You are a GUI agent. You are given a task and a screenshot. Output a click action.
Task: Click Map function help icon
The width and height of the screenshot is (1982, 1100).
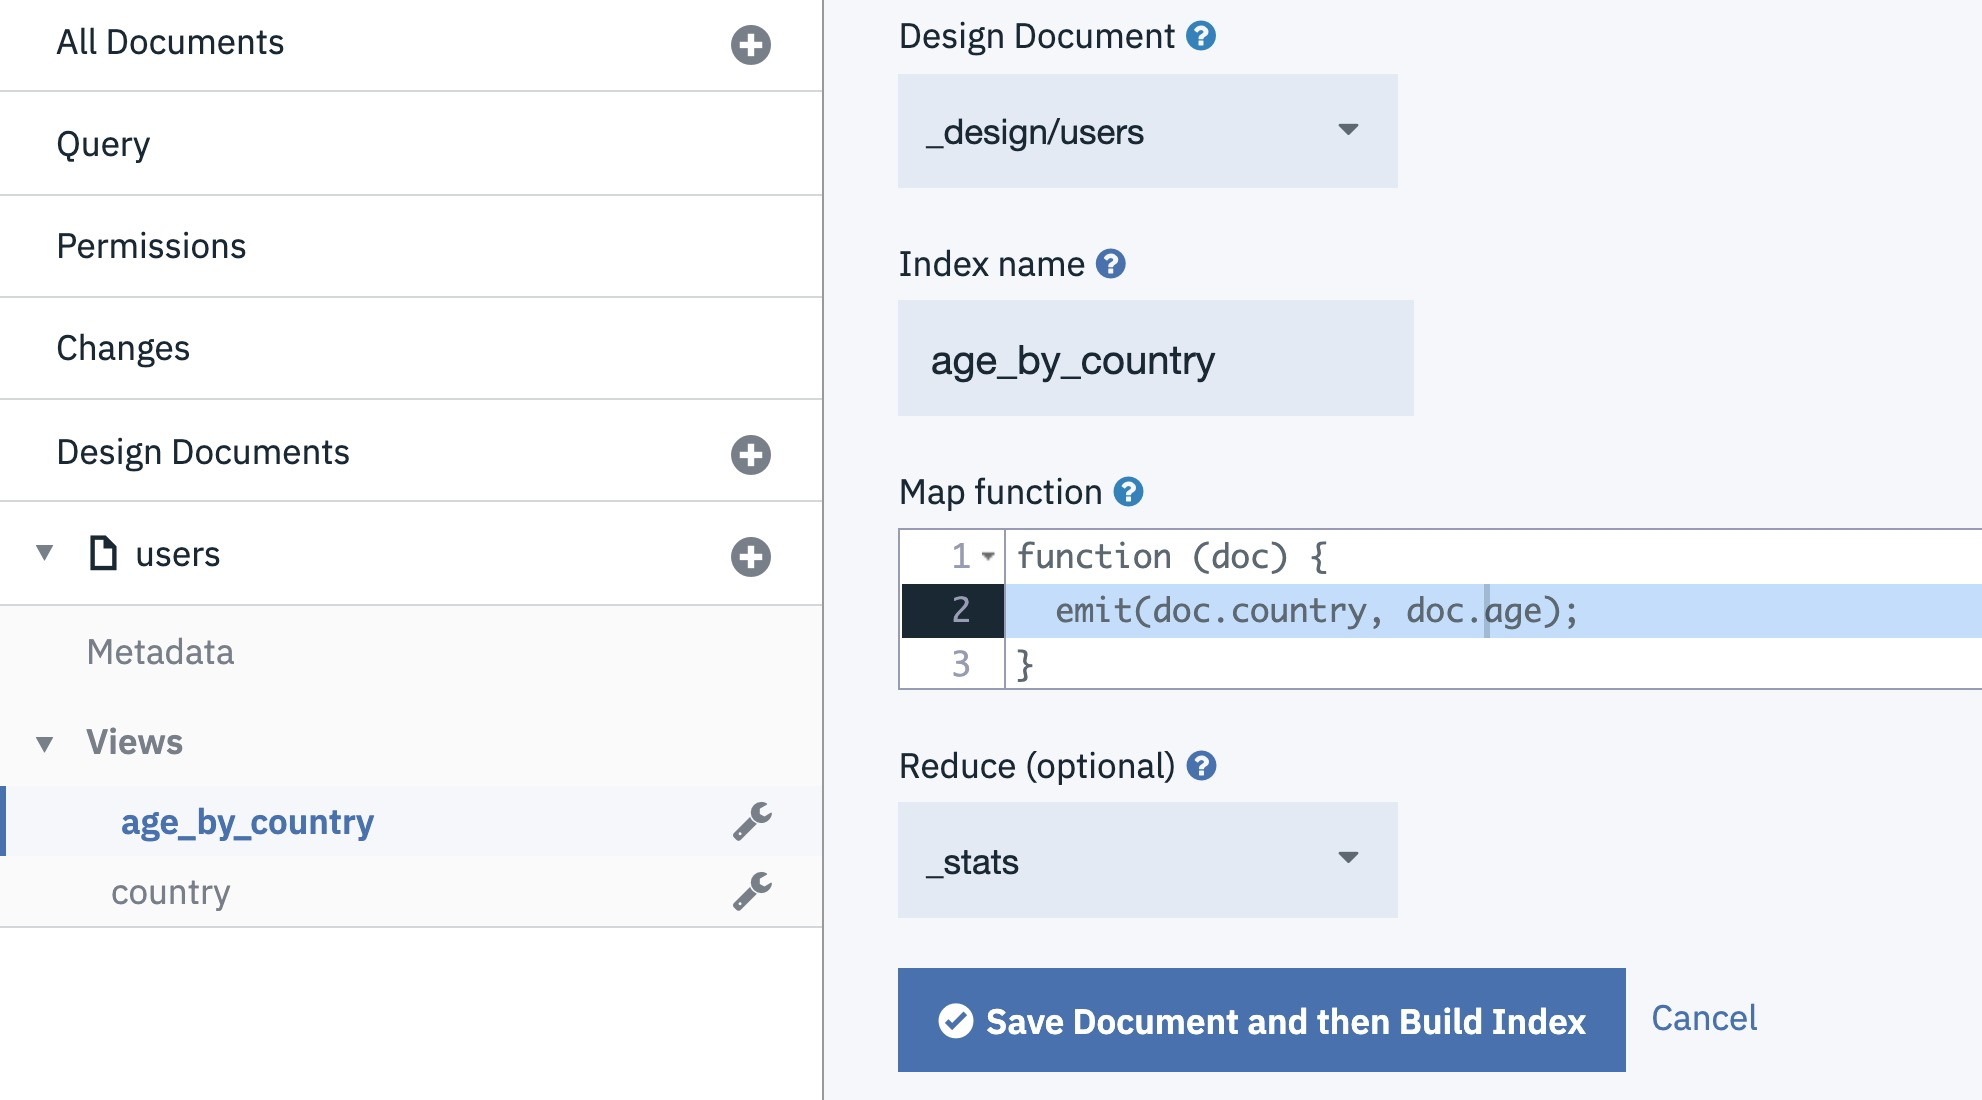(1128, 492)
